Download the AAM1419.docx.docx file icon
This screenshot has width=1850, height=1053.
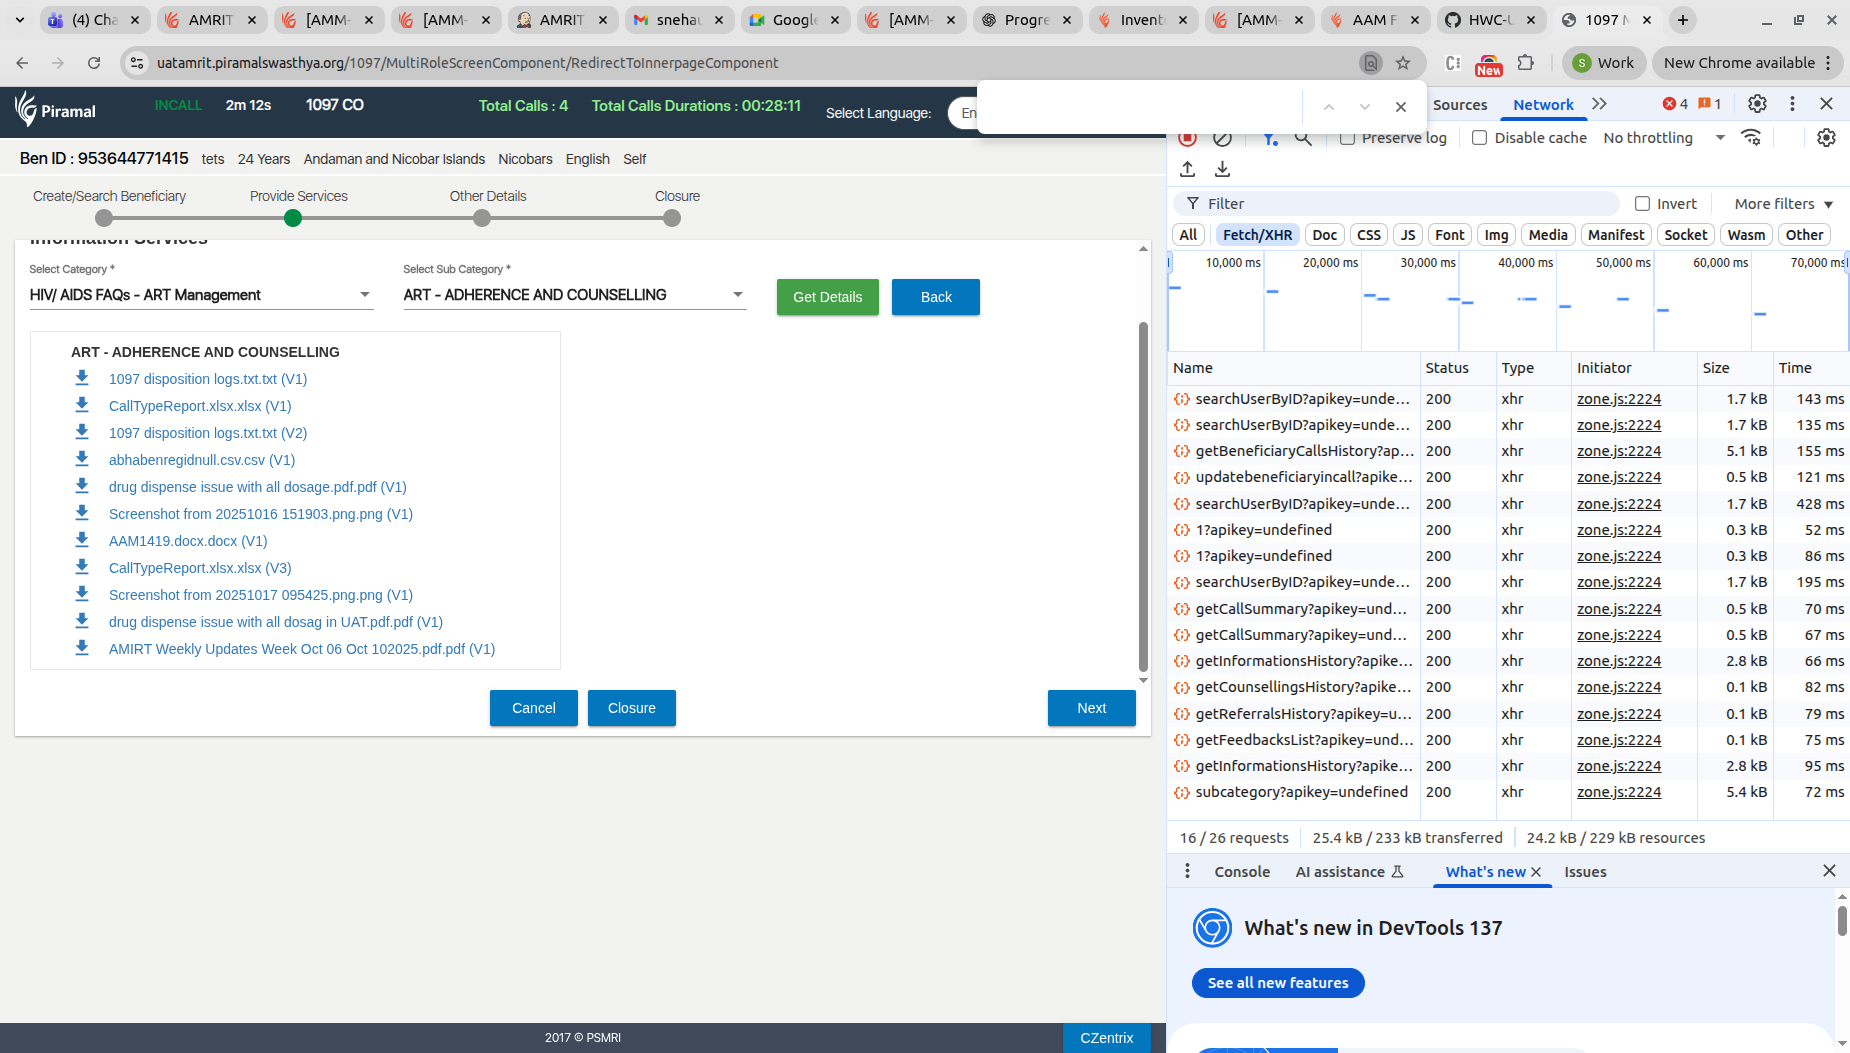pyautogui.click(x=82, y=540)
